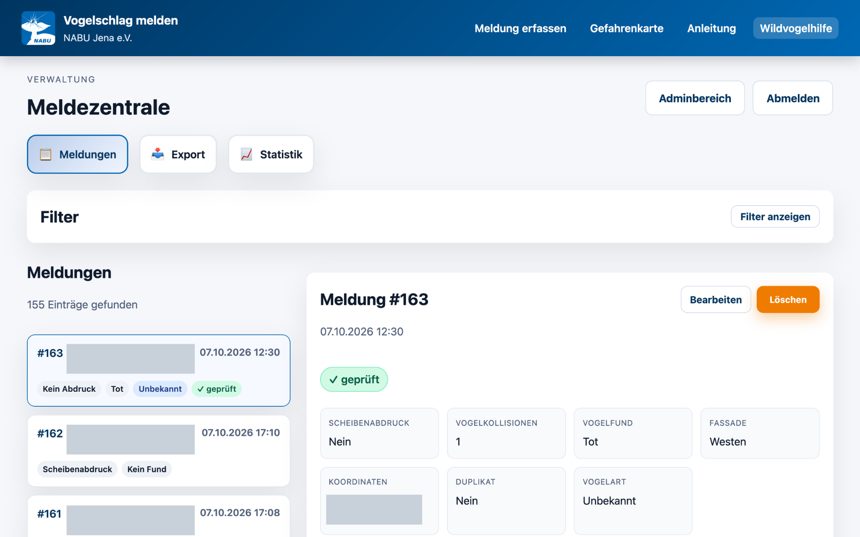Click the 155 Einträge gefunden text
This screenshot has height=537, width=860.
pos(82,304)
